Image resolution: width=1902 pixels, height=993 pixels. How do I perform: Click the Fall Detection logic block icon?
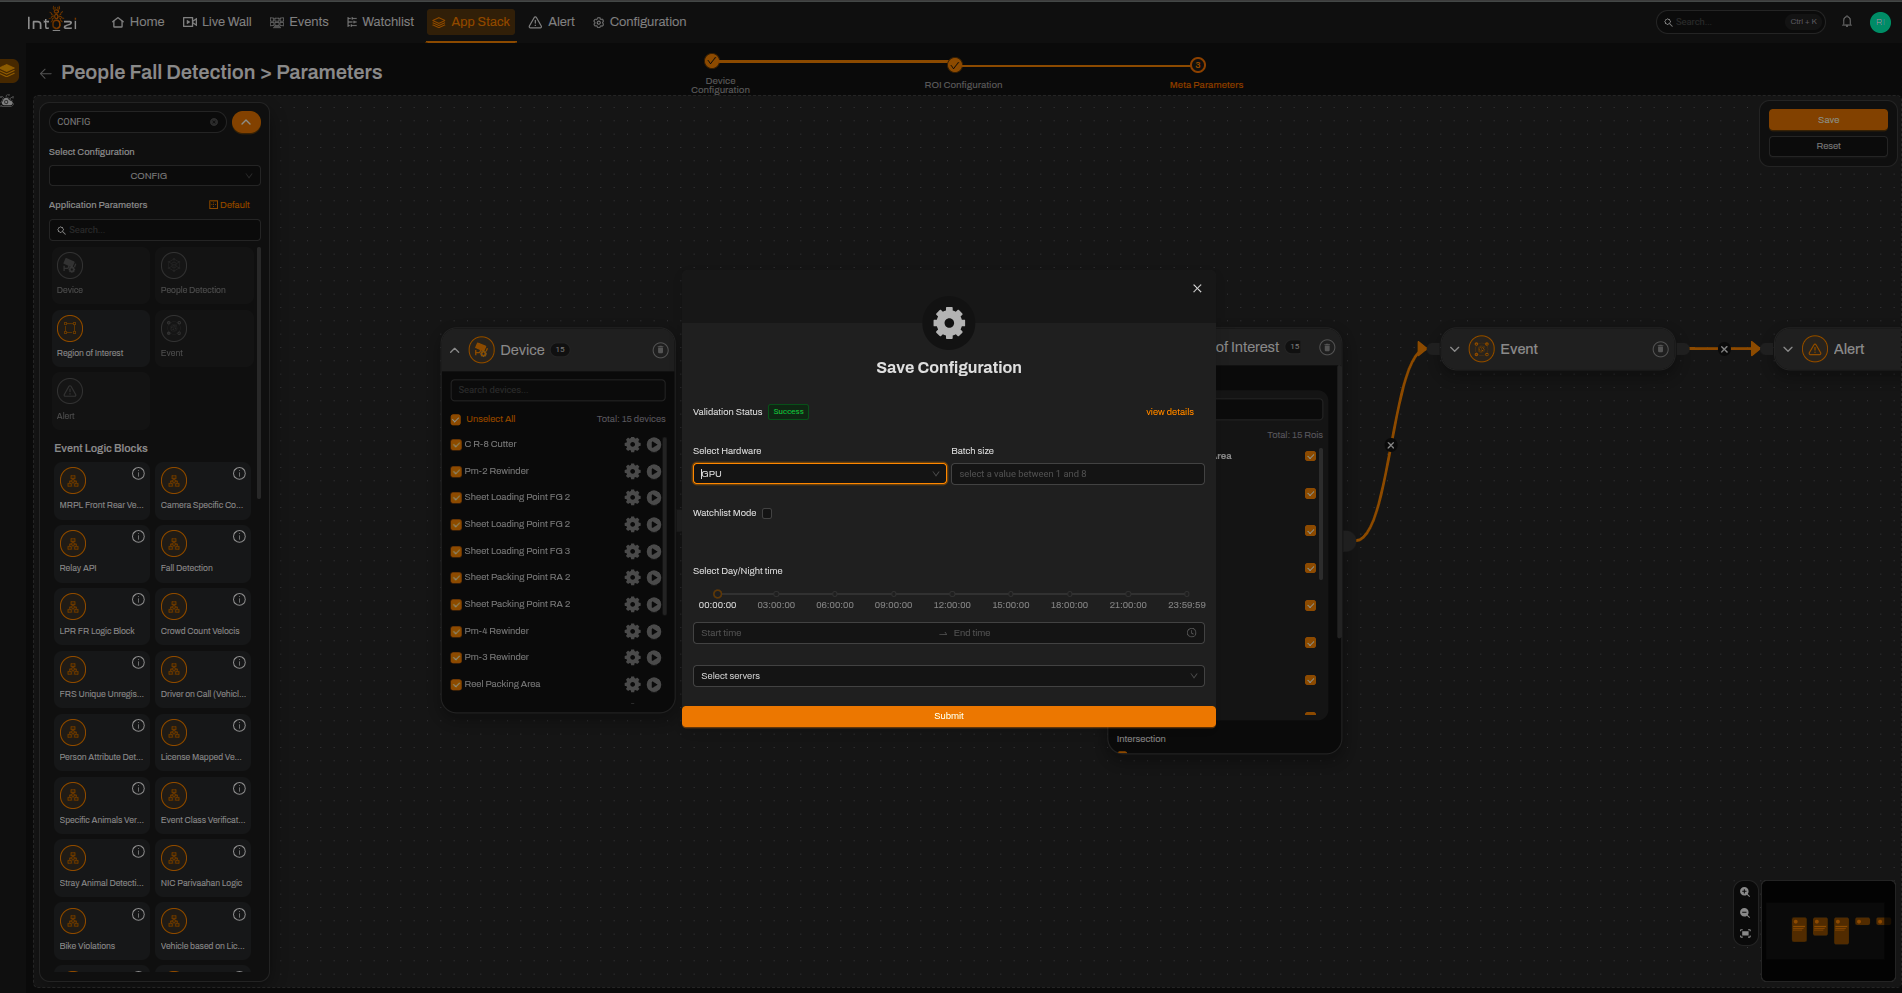[174, 544]
